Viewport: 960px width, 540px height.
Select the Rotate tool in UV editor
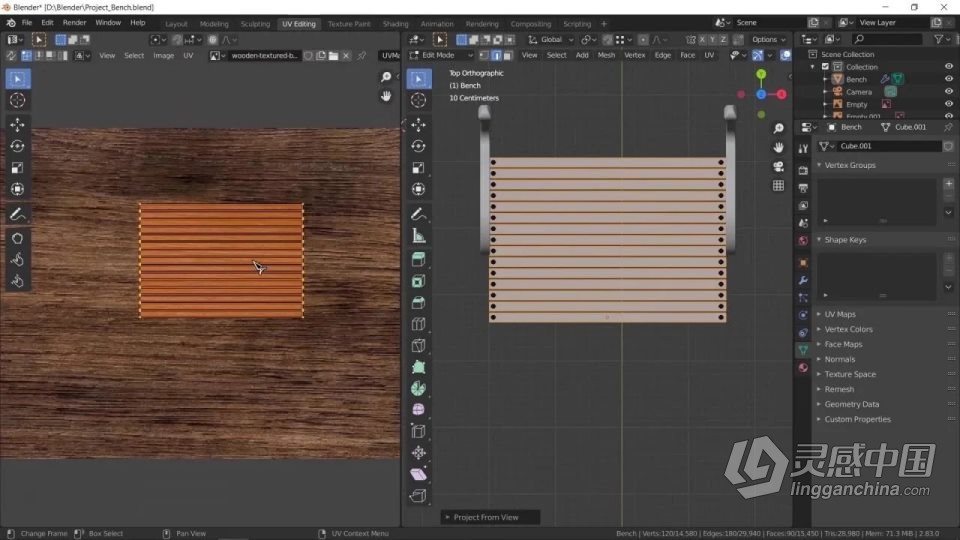point(17,146)
